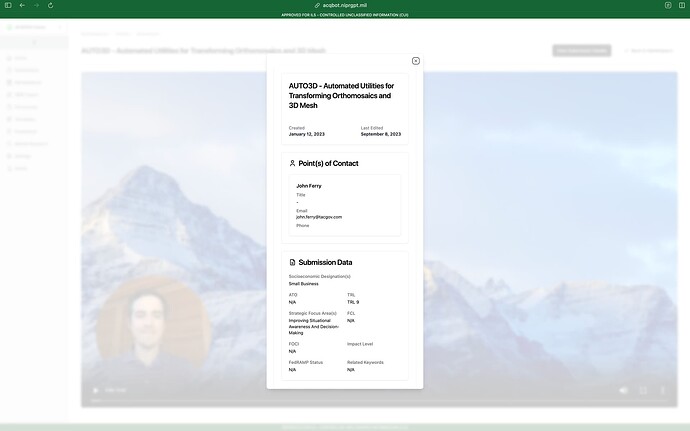Click the "Strategic Focus Area(s)" label
Image resolution: width=690 pixels, height=431 pixels.
312,313
